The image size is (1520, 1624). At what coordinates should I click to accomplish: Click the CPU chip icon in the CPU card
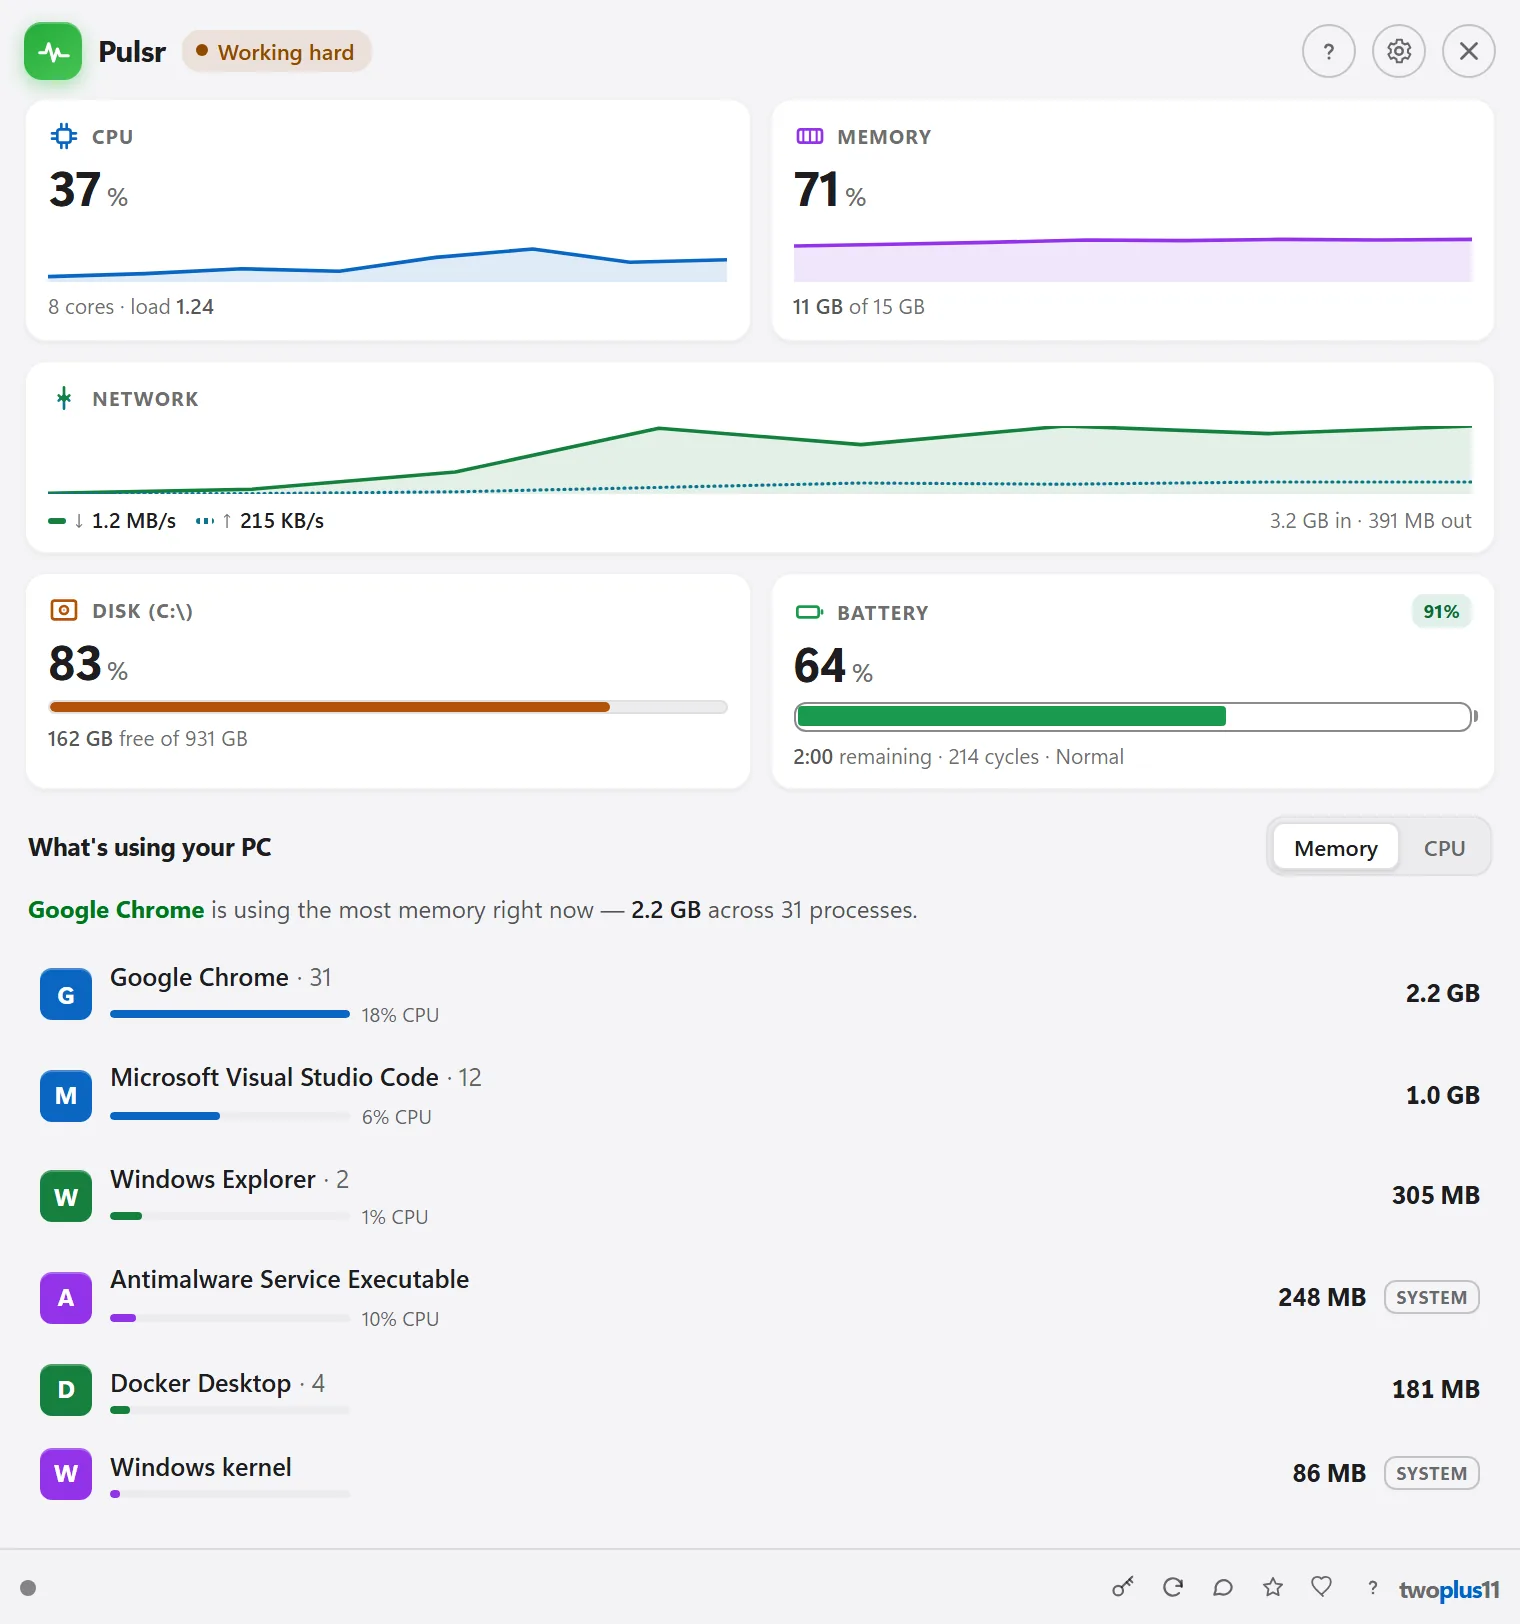click(x=64, y=136)
